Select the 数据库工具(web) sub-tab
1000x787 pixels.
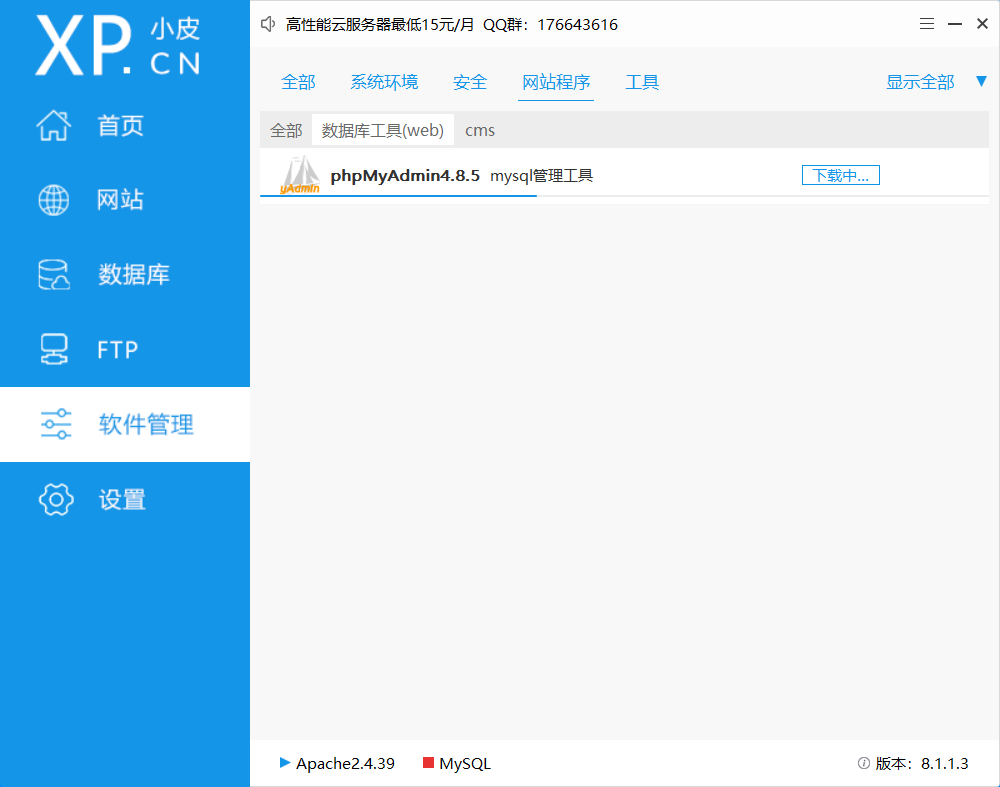[x=383, y=130]
